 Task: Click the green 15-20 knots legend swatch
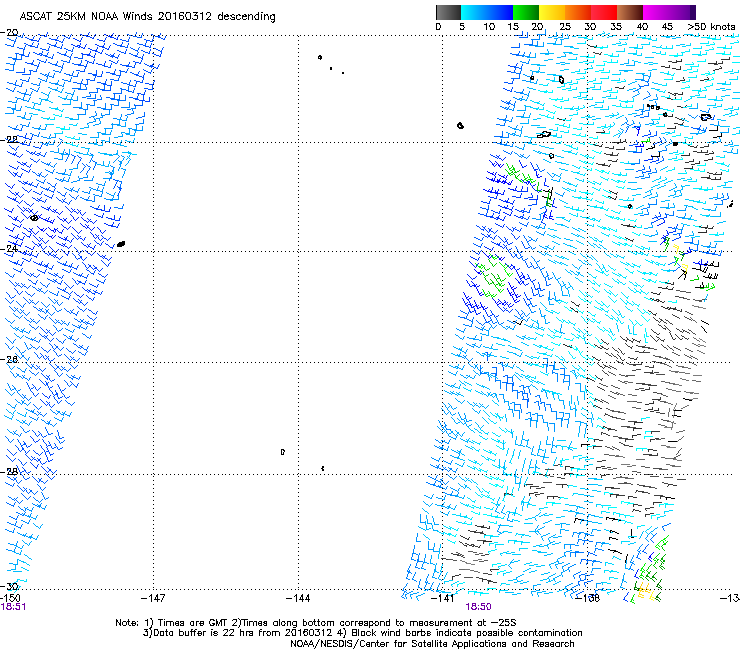[x=526, y=12]
